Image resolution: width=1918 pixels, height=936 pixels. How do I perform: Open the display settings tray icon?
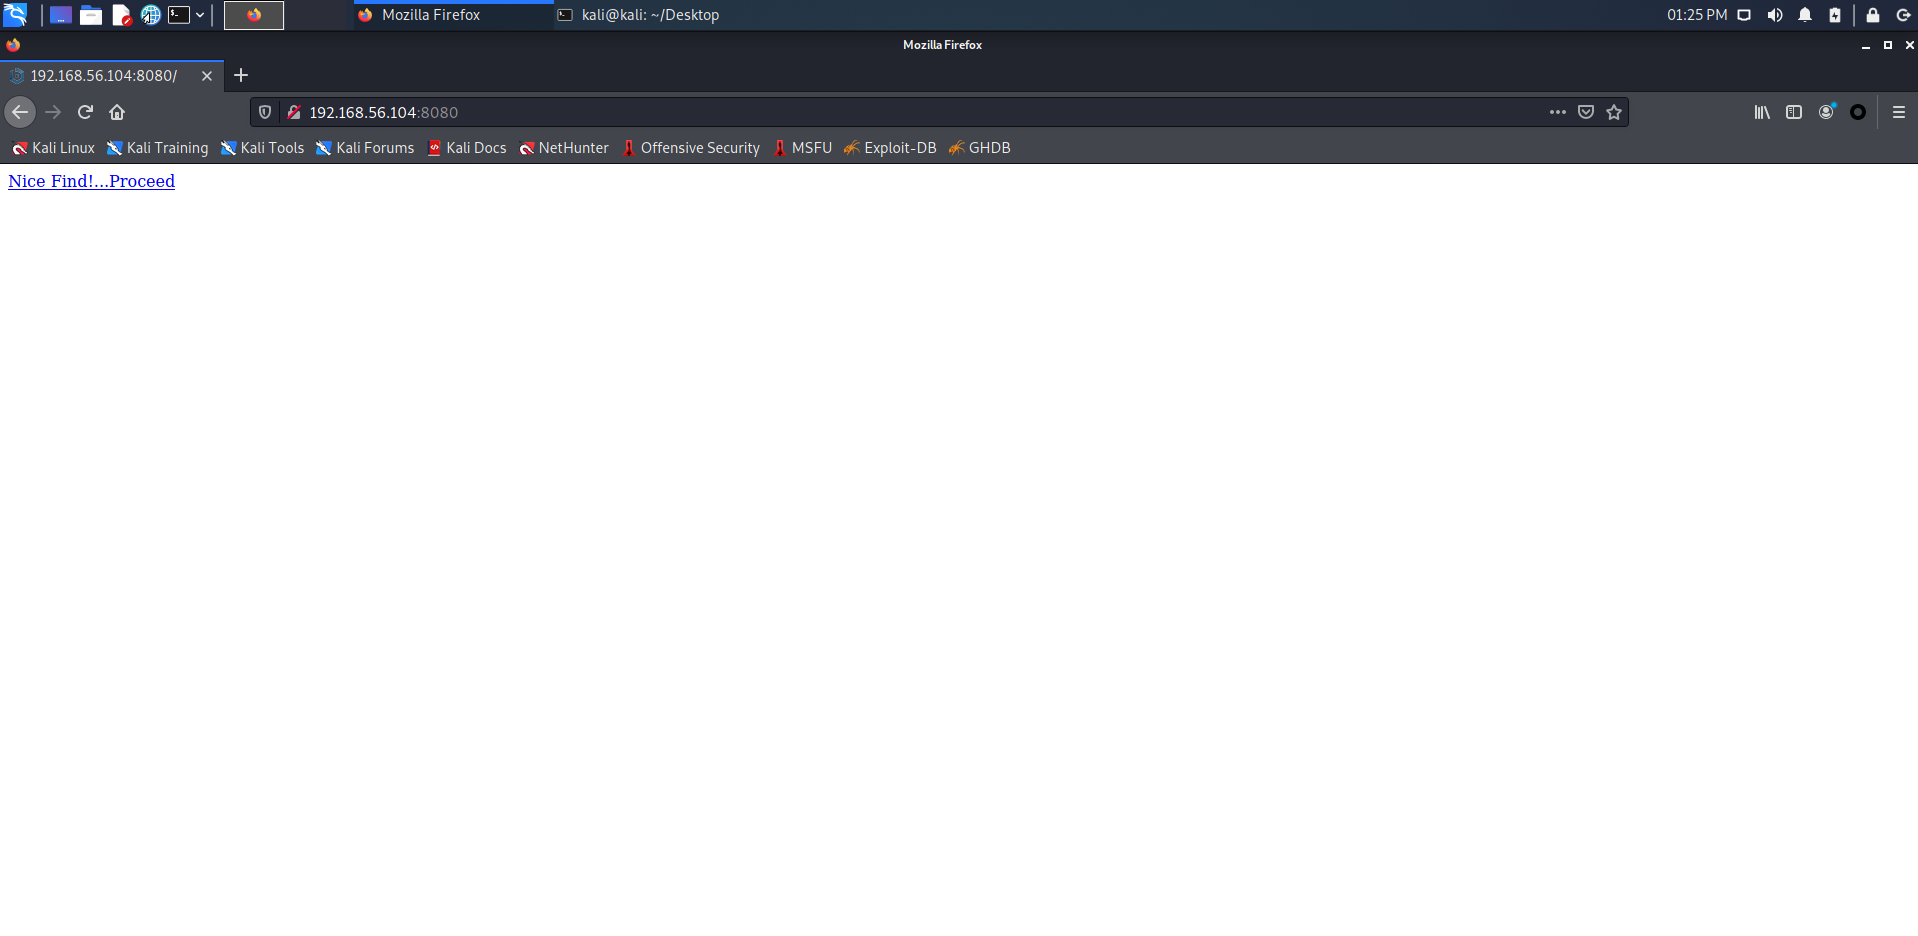pyautogui.click(x=1744, y=15)
